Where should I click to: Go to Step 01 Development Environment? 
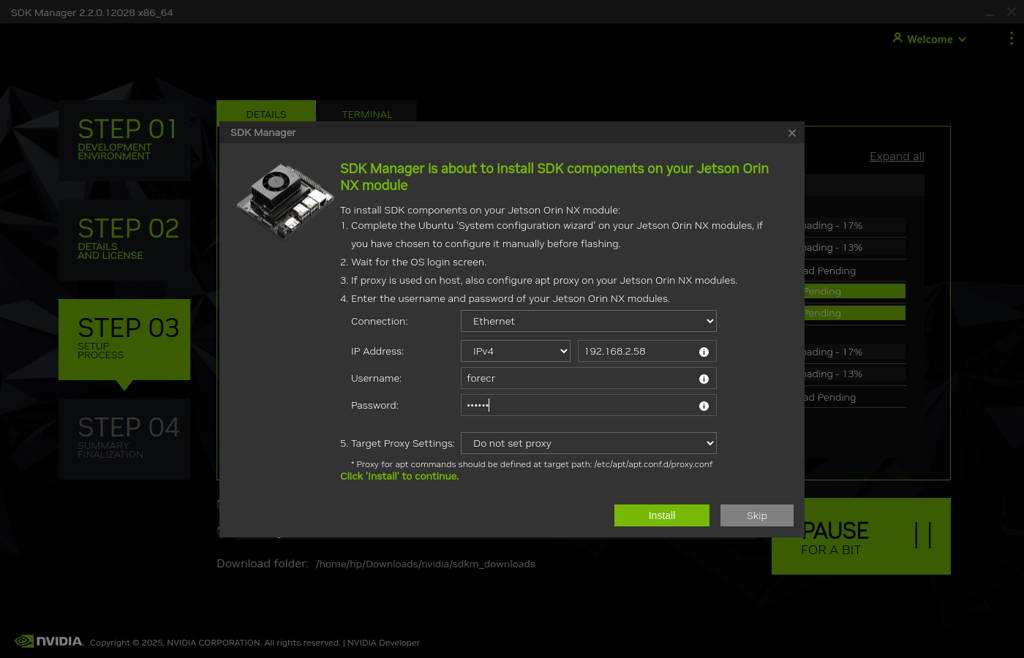pyautogui.click(x=124, y=140)
